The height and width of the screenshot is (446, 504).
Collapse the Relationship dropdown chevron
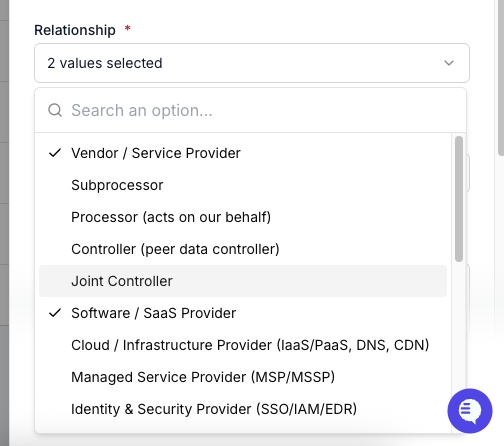coord(449,63)
